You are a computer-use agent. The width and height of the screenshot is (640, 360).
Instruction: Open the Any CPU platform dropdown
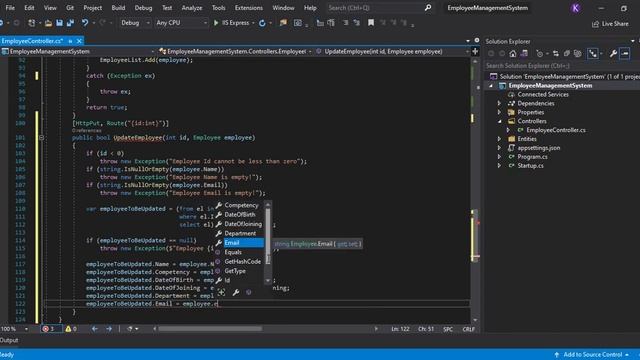181,23
